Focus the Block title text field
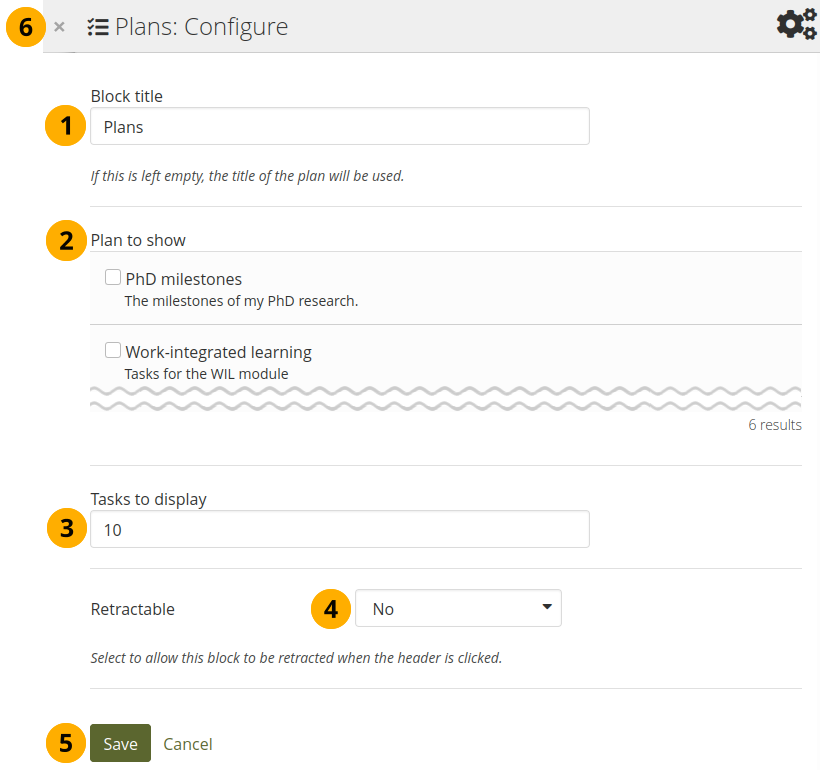Image resolution: width=820 pixels, height=770 pixels. point(339,127)
